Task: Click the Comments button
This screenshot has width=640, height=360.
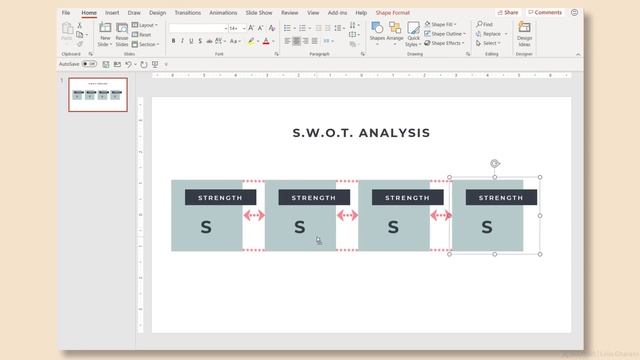Action: (545, 13)
